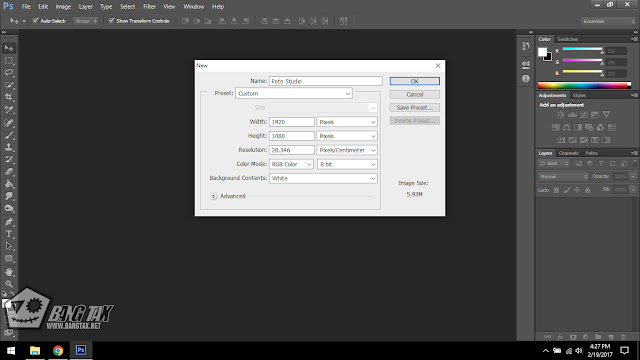Select the Rectangular Marquee tool
The height and width of the screenshot is (360, 640).
pos(9,61)
